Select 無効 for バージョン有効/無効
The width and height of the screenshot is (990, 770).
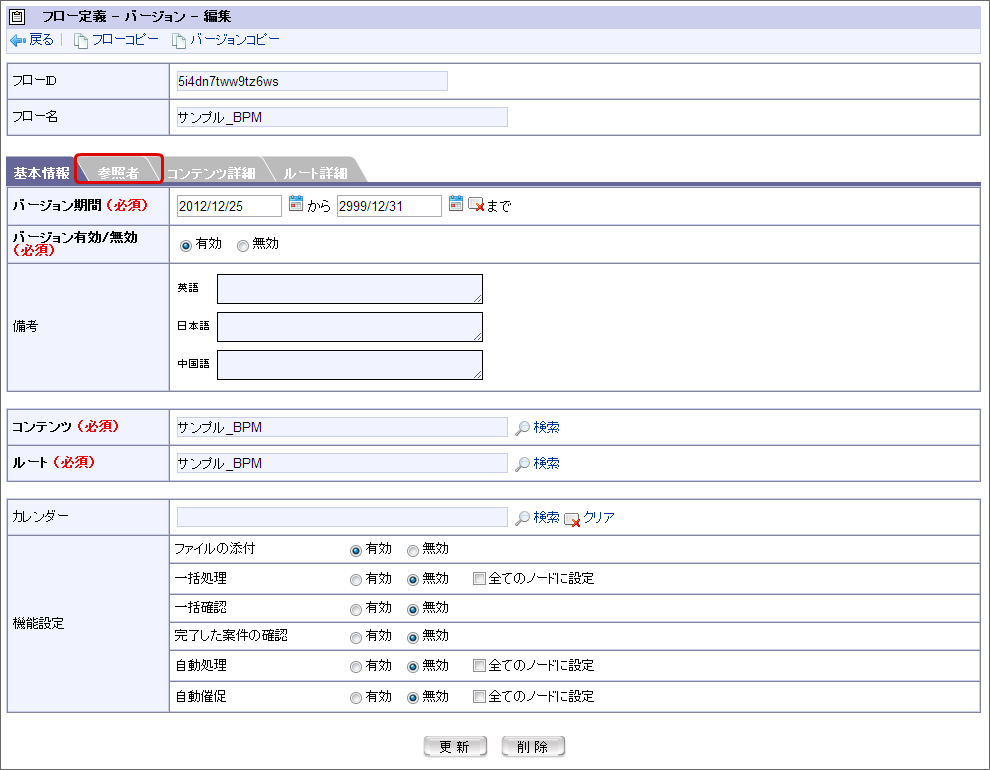pyautogui.click(x=242, y=245)
